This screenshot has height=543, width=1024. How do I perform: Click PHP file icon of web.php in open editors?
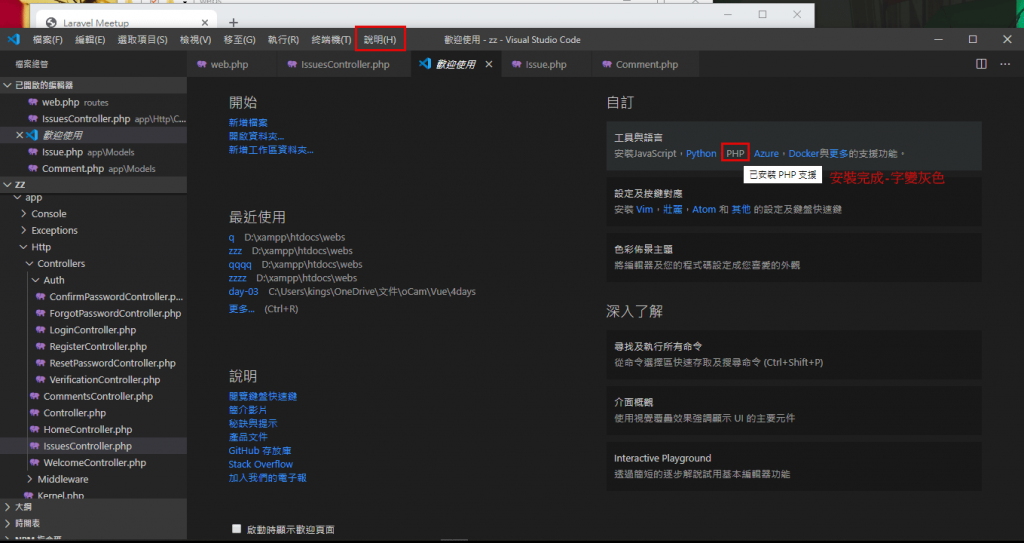click(x=33, y=102)
